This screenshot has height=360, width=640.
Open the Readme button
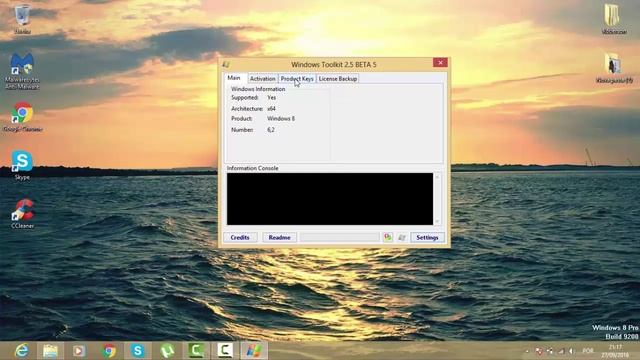tap(280, 238)
